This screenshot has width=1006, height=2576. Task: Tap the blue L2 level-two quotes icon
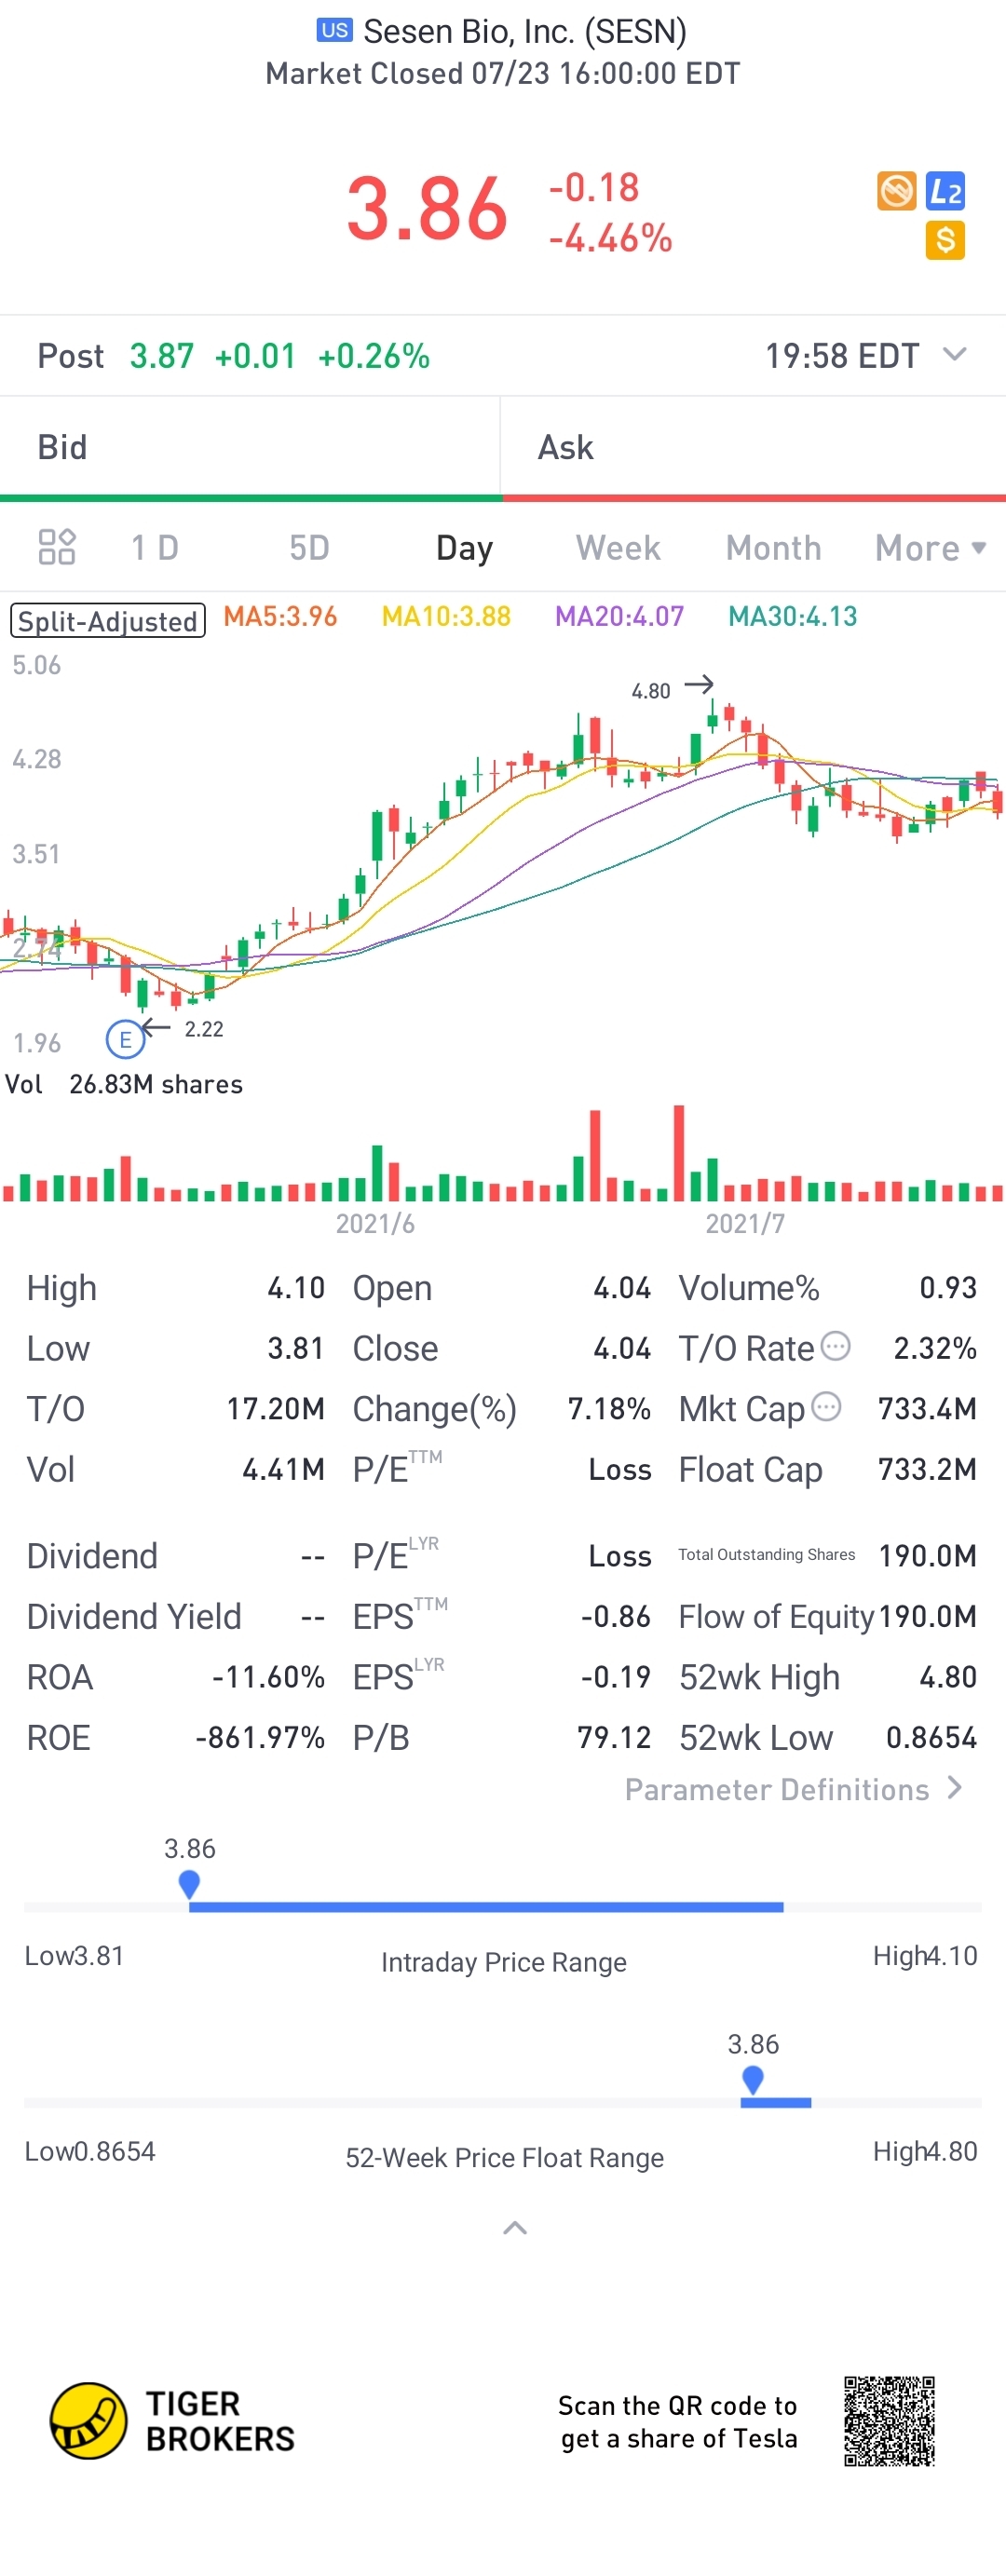pyautogui.click(x=945, y=191)
